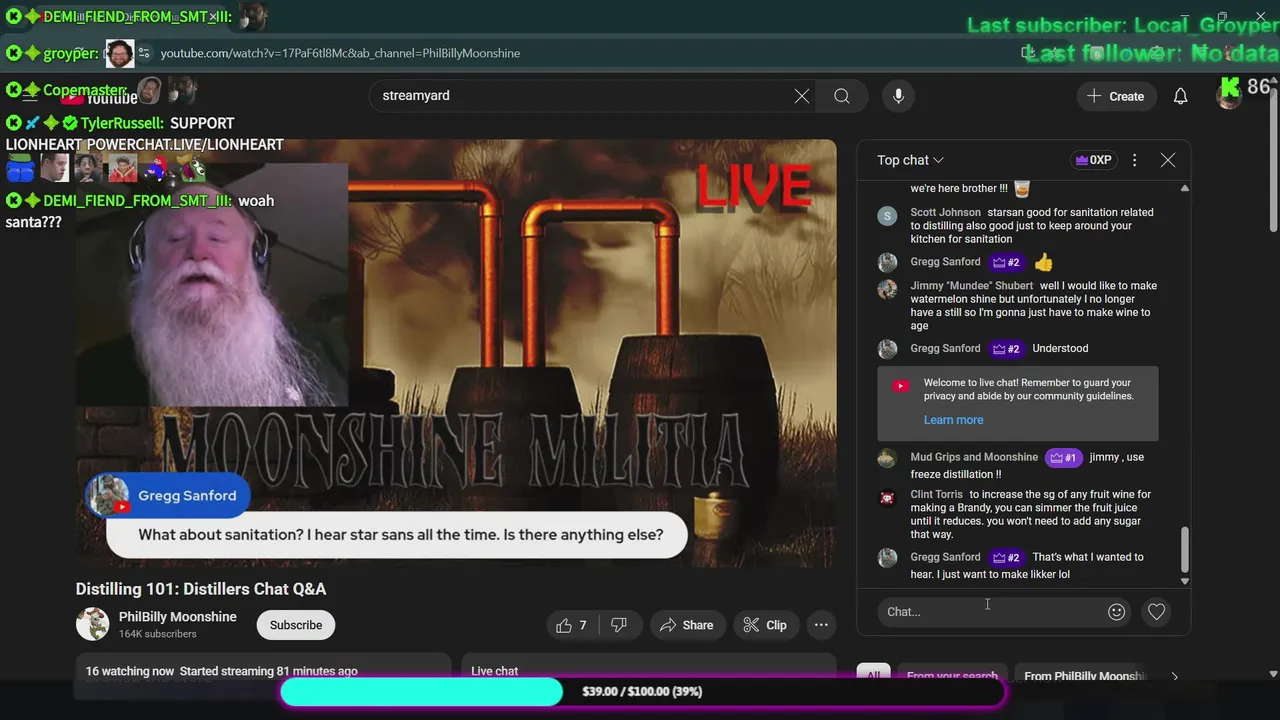This screenshot has width=1280, height=720.
Task: Open the Create menu
Action: coord(1116,96)
